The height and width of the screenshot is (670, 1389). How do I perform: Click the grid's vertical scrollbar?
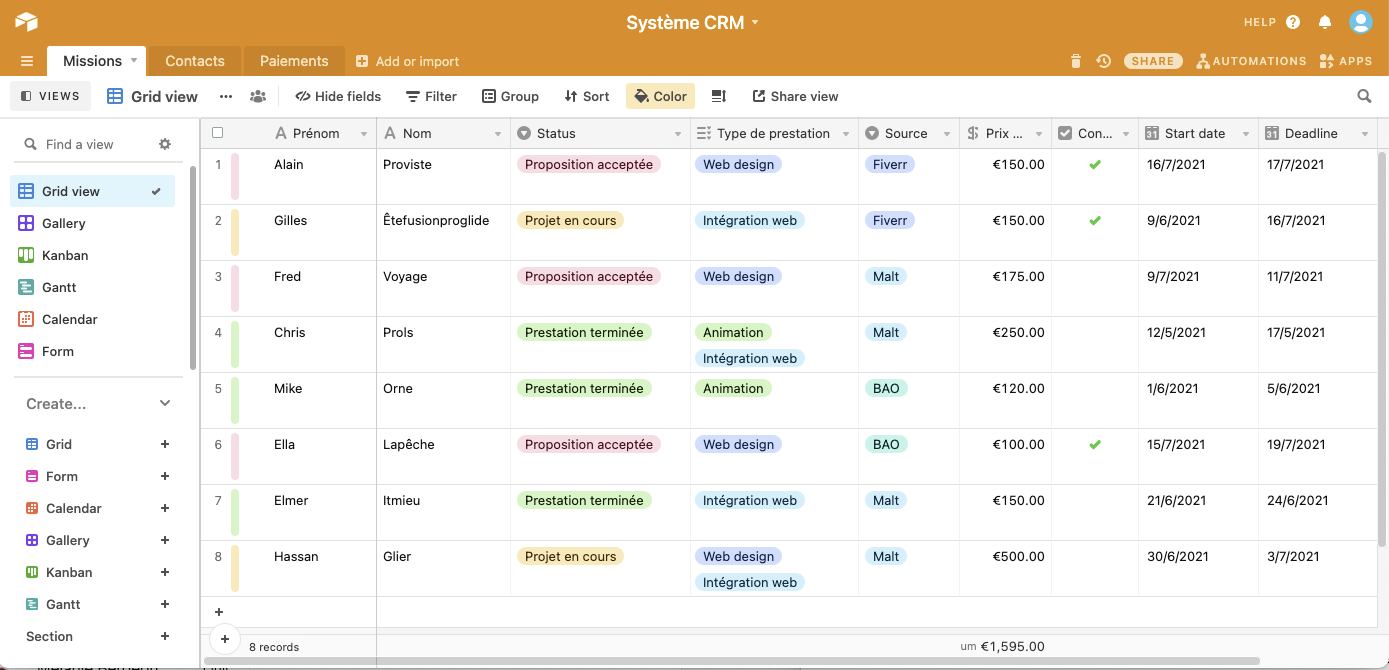[x=1383, y=349]
